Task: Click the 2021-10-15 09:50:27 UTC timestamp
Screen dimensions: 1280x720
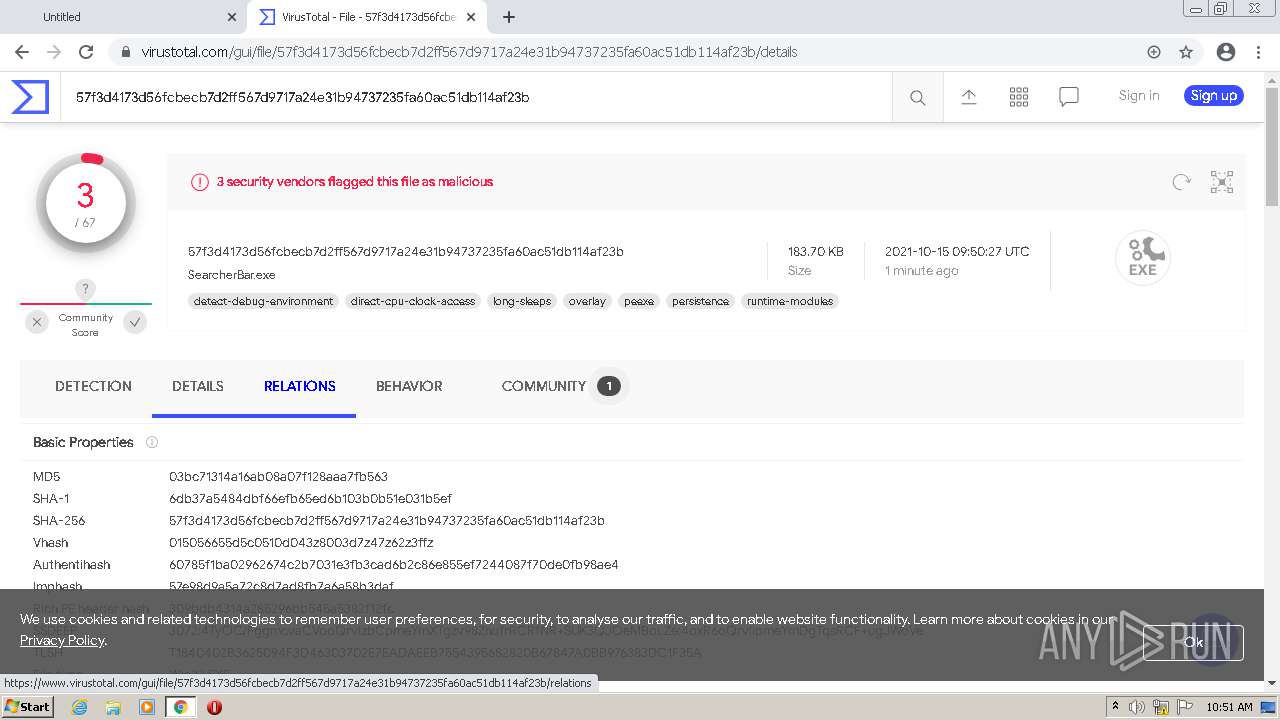Action: point(957,252)
